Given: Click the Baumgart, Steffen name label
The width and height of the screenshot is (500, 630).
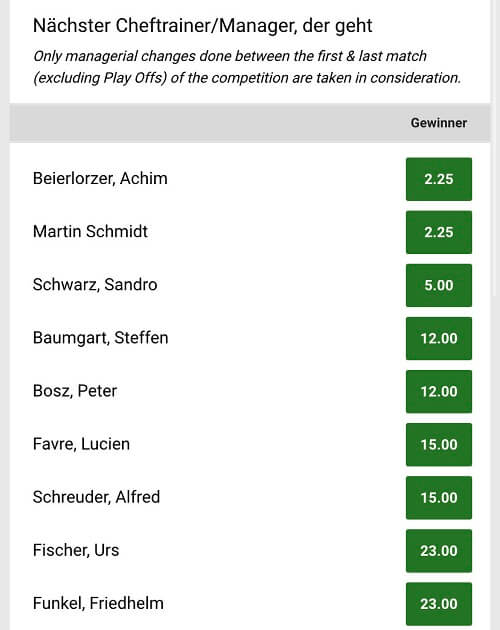Looking at the screenshot, I should click(100, 338).
